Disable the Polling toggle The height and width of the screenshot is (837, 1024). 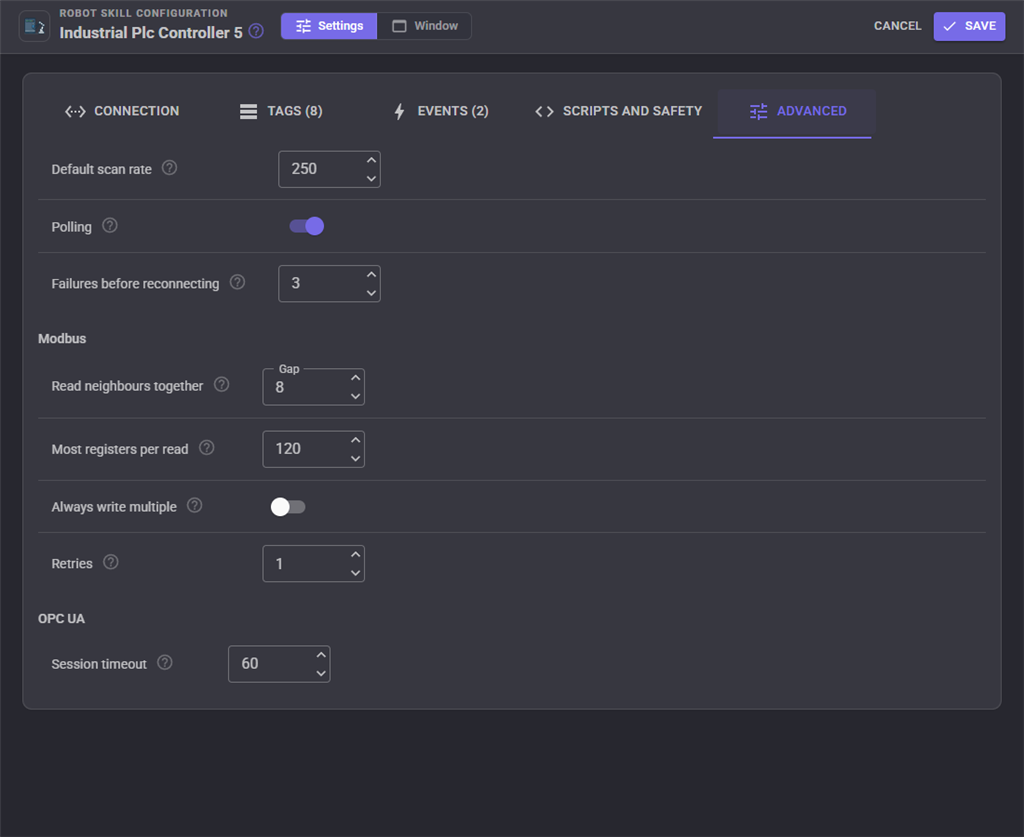click(x=307, y=226)
